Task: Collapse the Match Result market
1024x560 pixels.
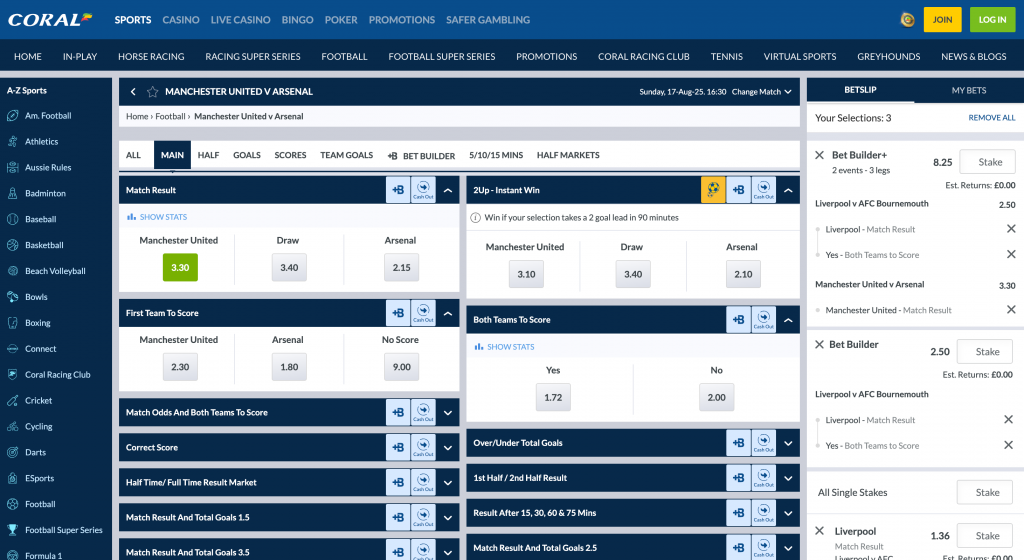Action: [x=448, y=191]
